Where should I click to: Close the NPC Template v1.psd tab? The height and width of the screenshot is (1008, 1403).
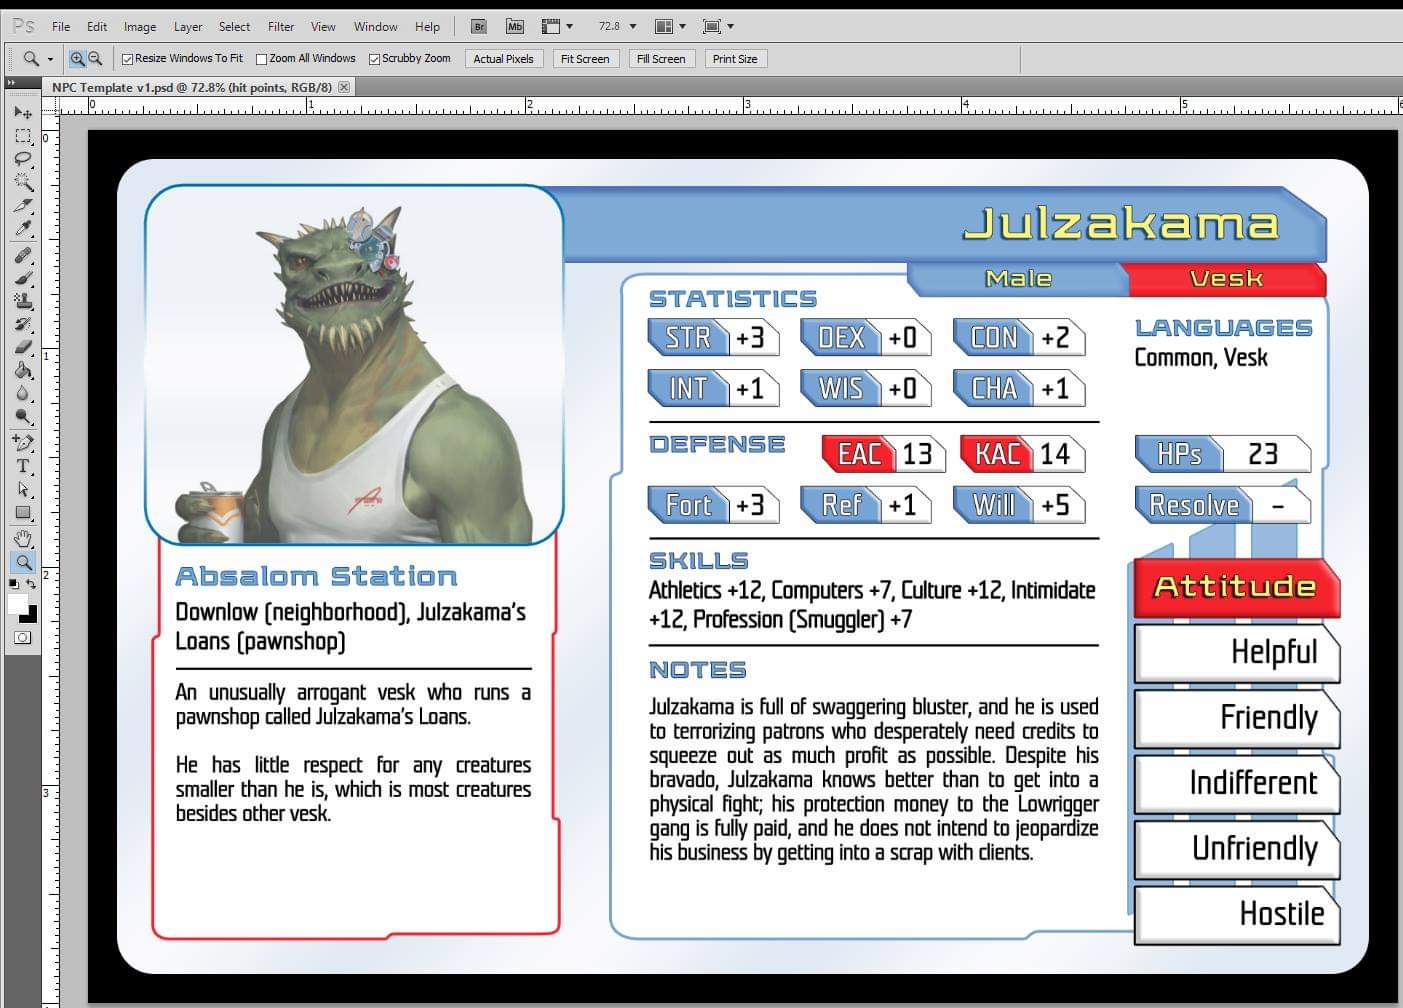click(344, 87)
